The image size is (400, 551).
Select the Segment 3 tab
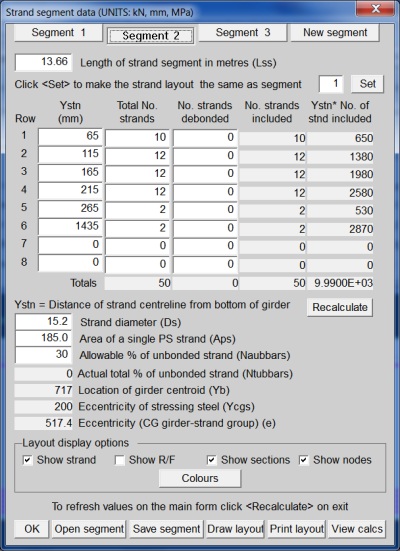click(x=243, y=33)
